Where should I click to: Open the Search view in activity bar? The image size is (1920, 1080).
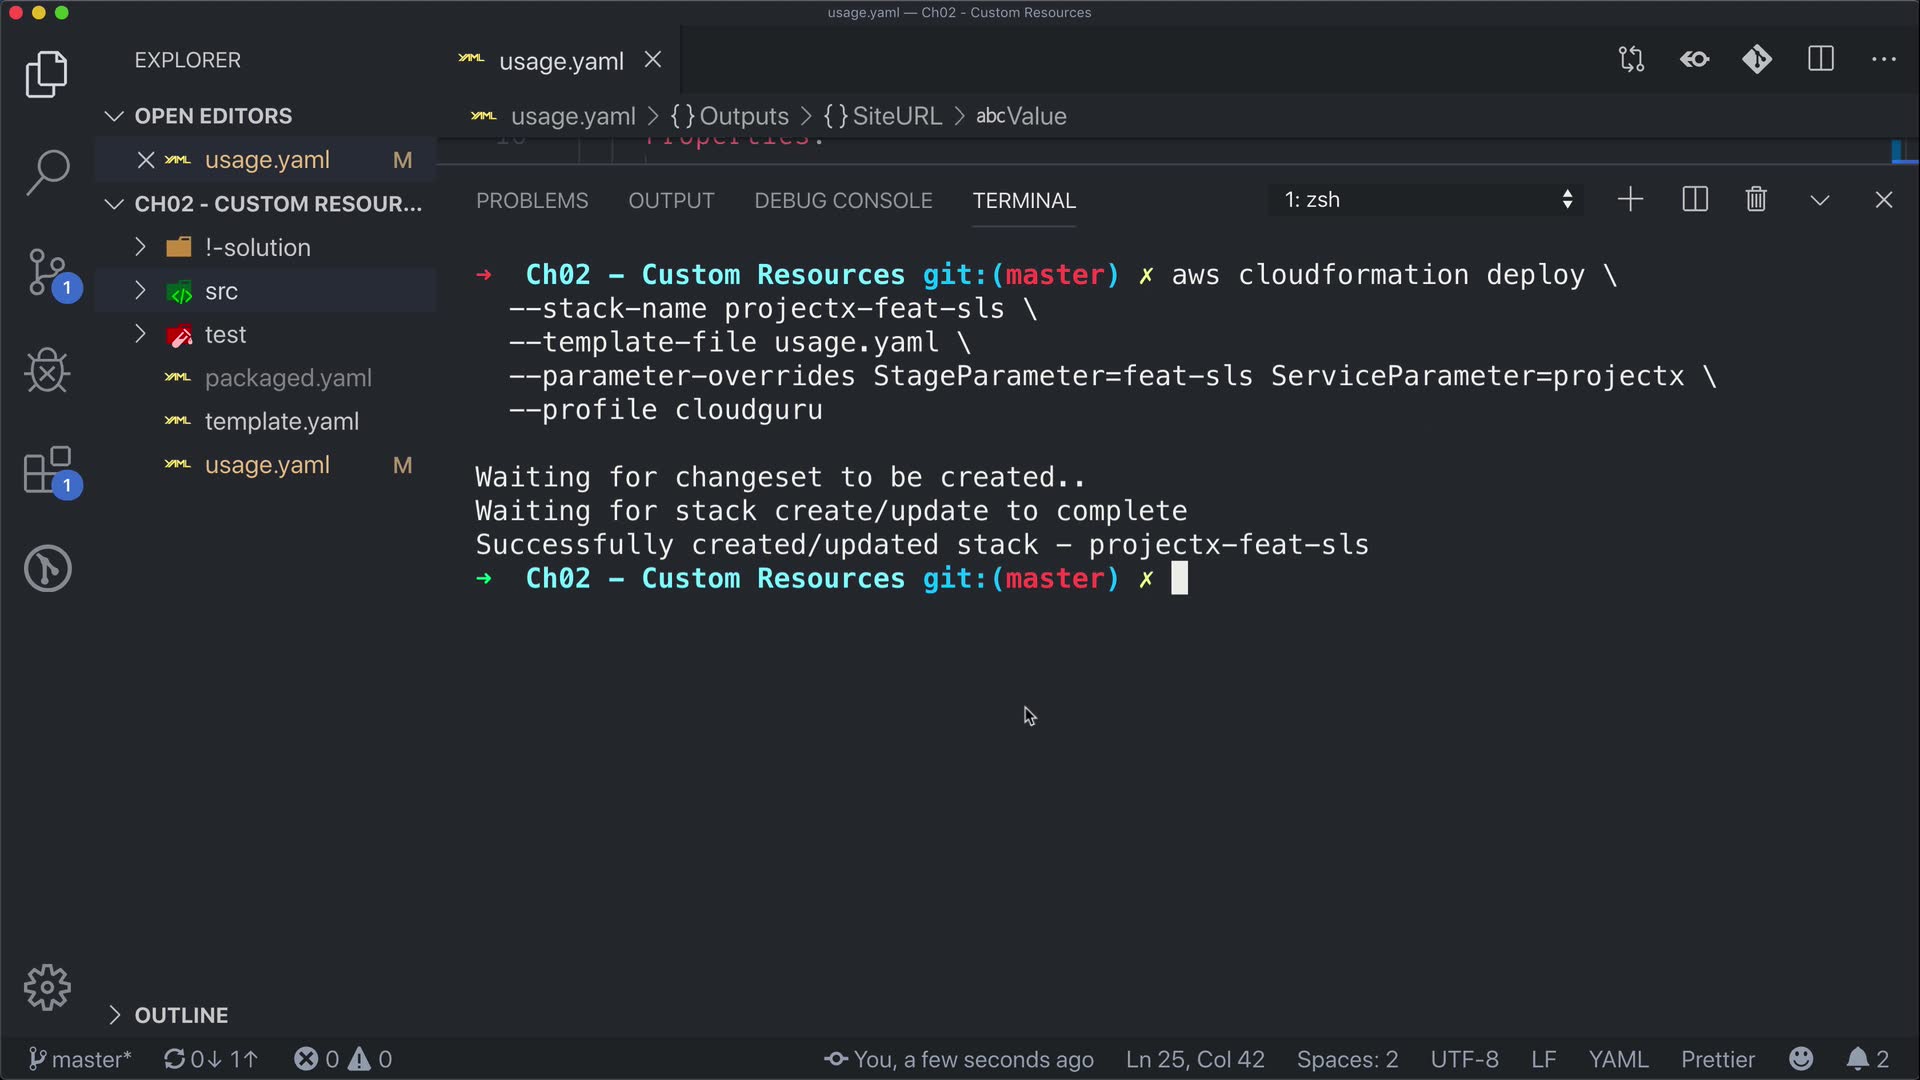[47, 172]
